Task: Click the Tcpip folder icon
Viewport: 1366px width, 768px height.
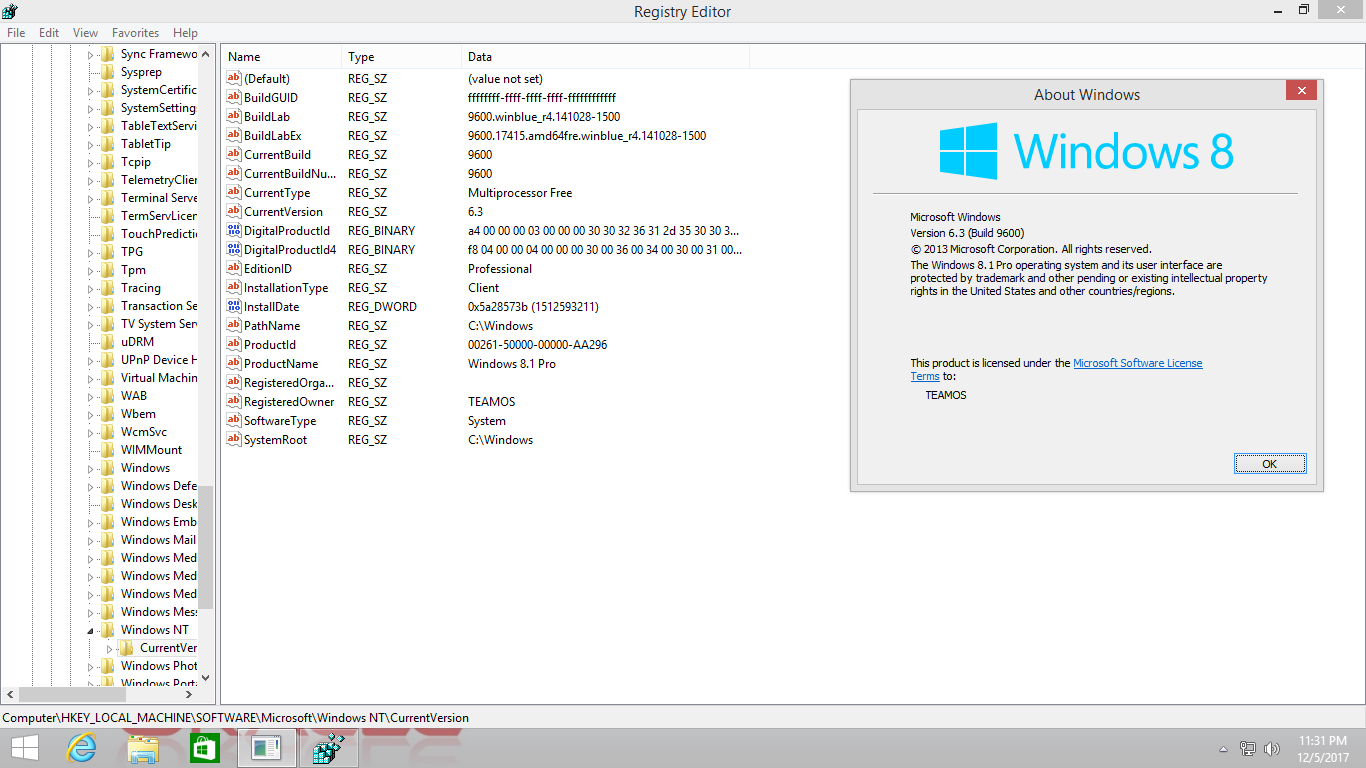Action: [x=107, y=162]
